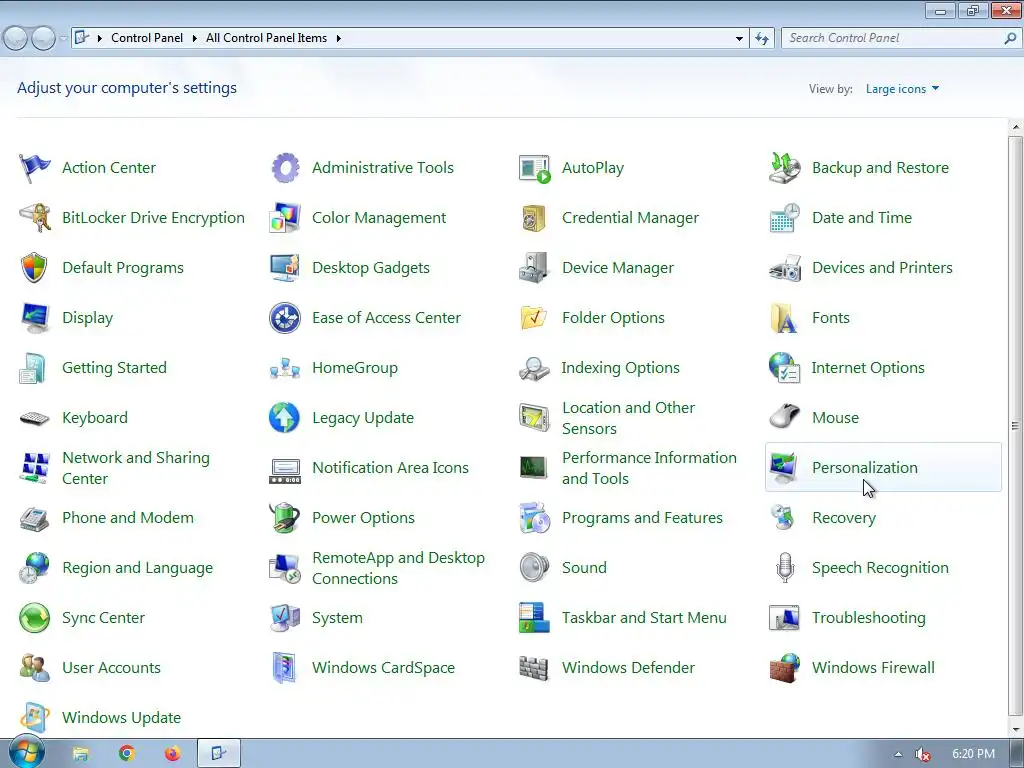This screenshot has height=768, width=1024.
Task: Click the Windows Update icon
Action: pos(34,718)
